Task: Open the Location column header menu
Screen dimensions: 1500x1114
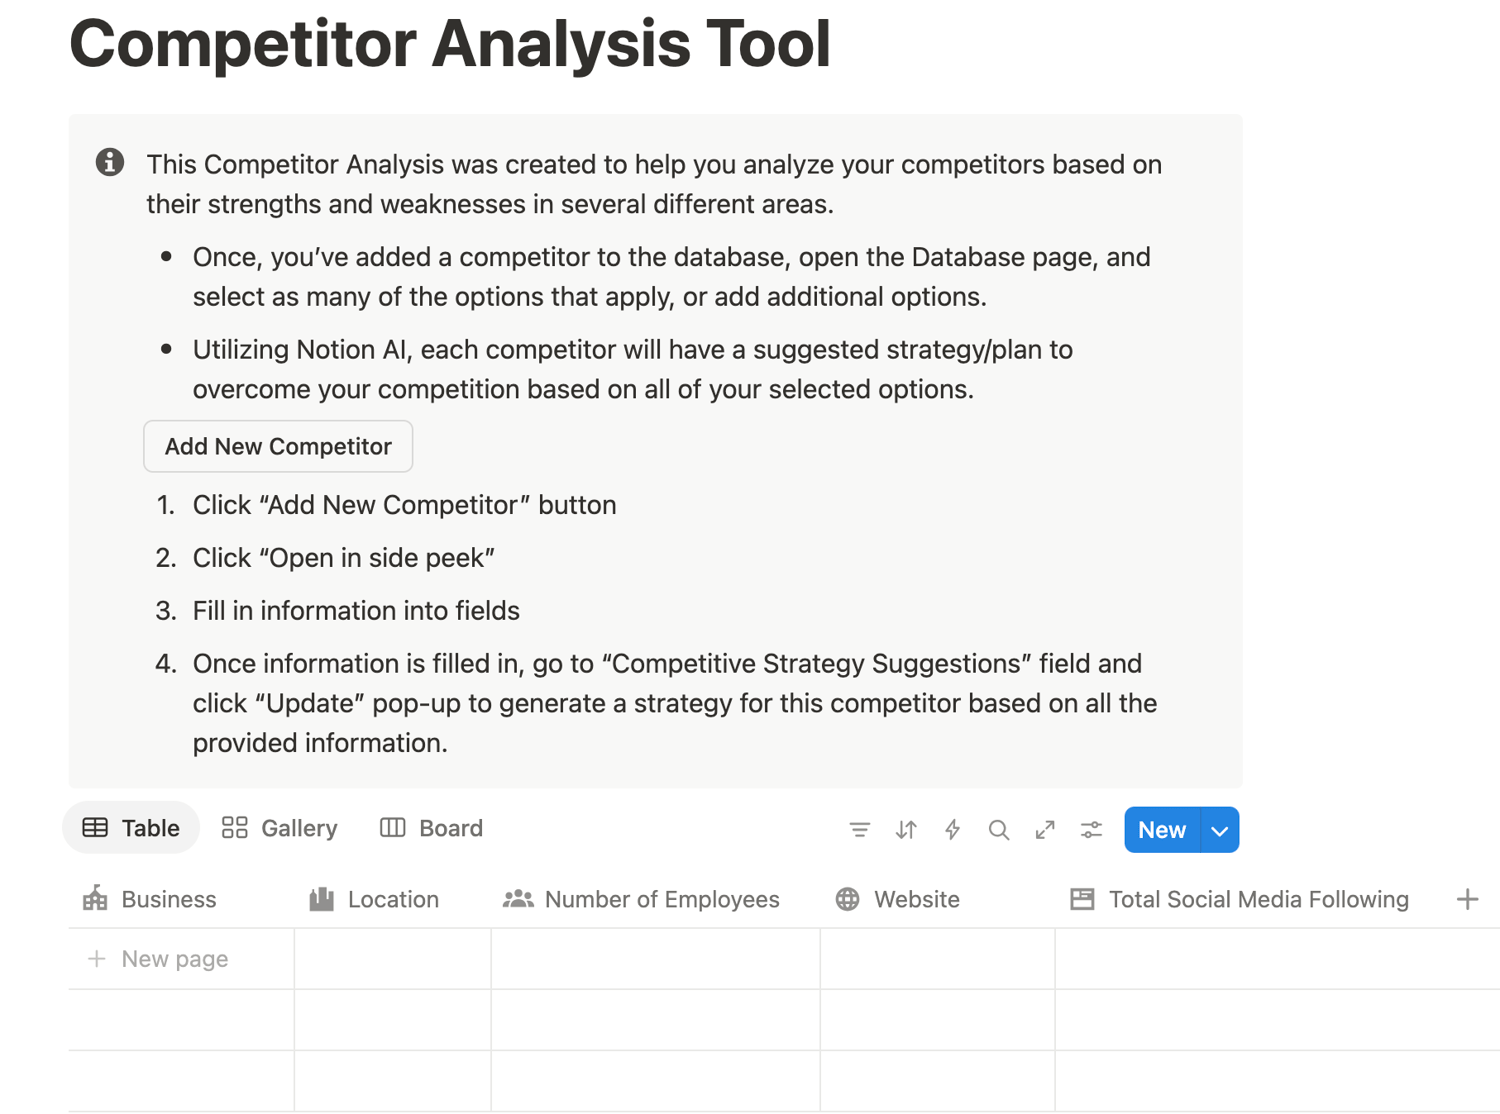Action: [392, 899]
